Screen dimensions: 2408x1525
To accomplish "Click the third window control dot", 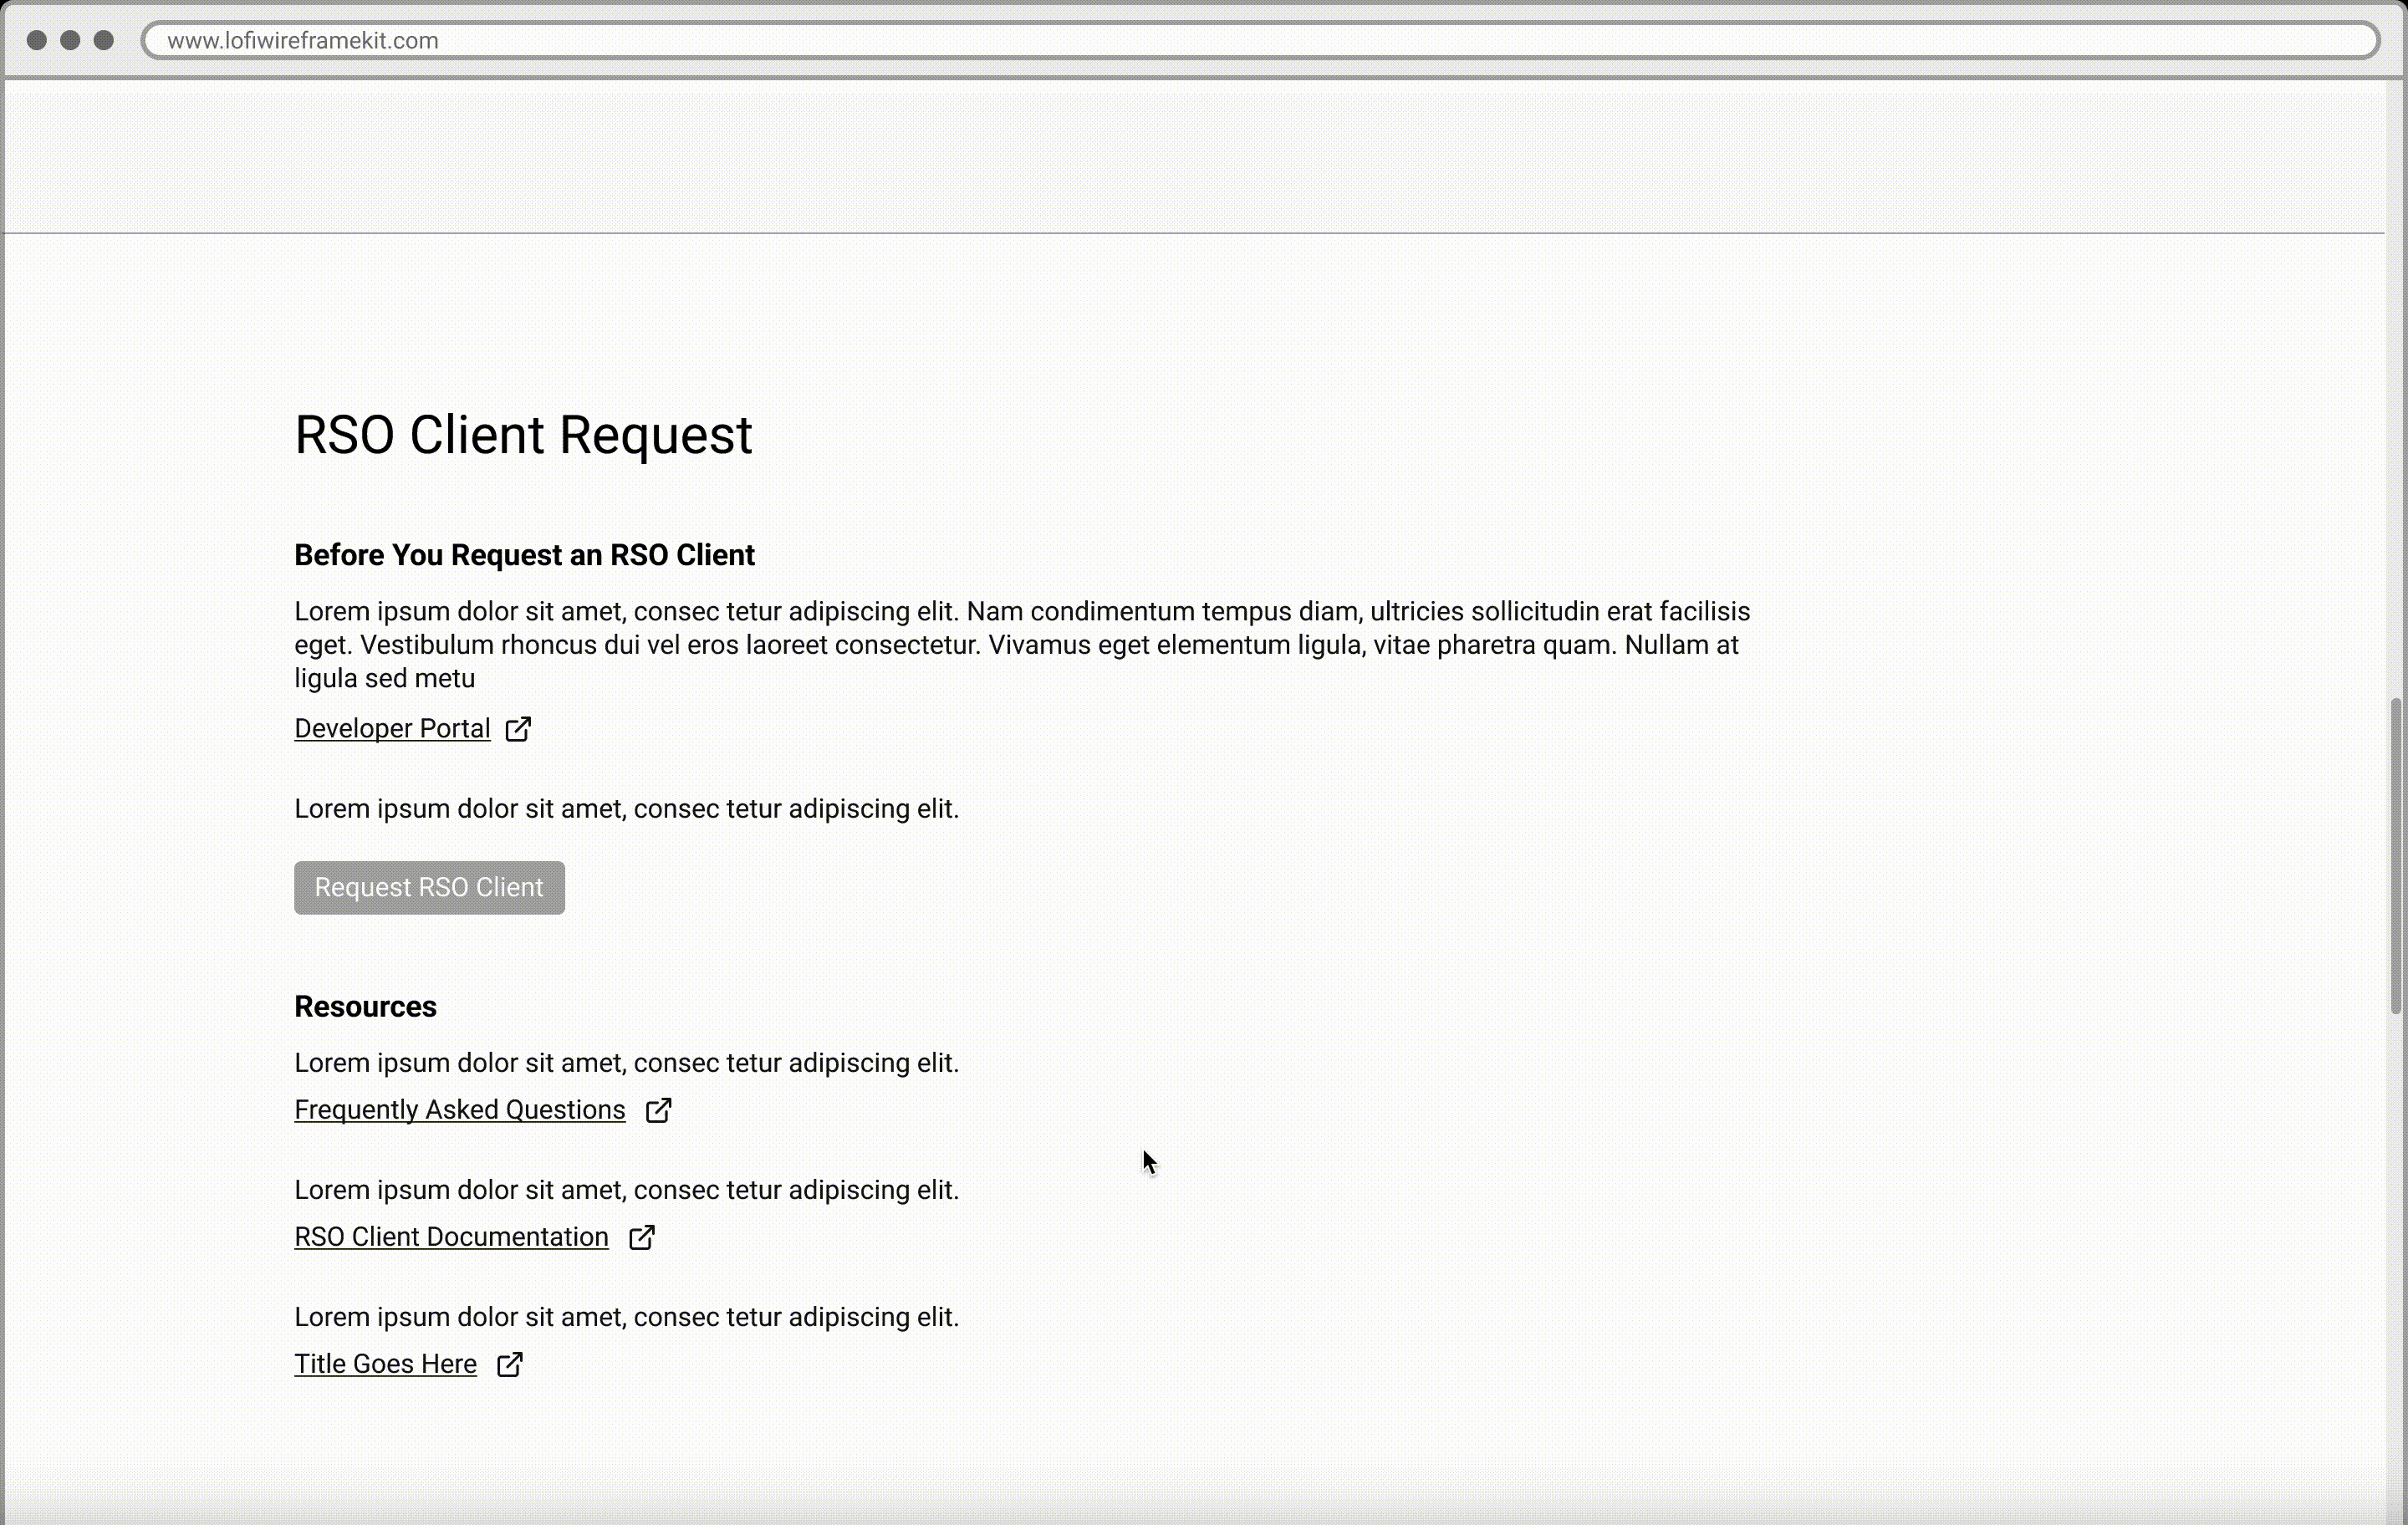I will click(x=104, y=40).
